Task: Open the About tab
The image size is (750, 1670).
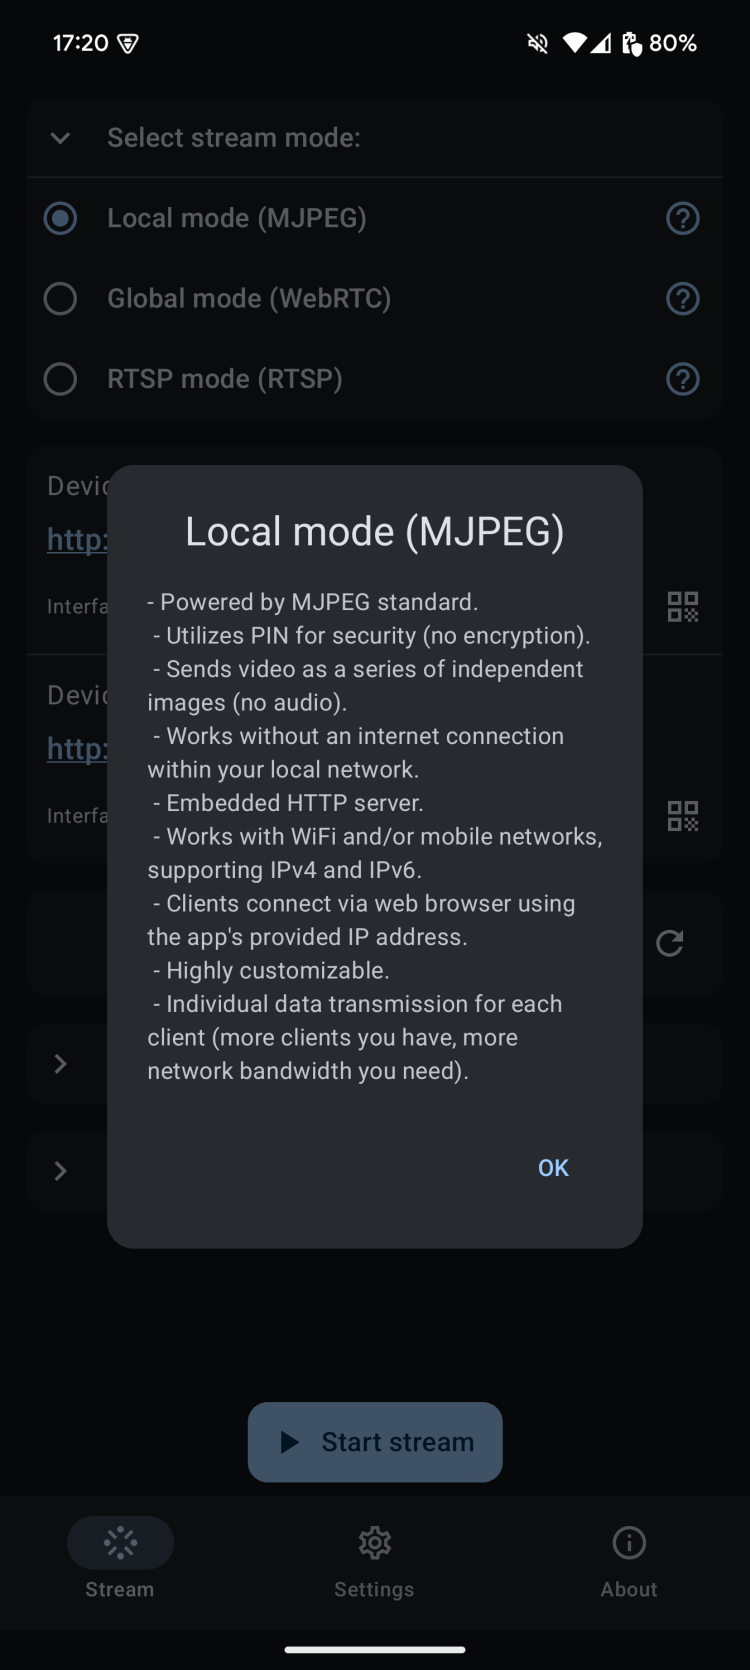Action: pos(629,1558)
